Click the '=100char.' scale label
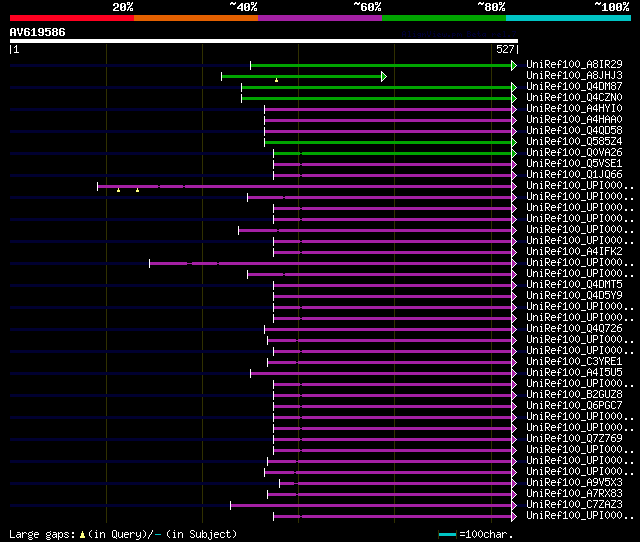 (x=486, y=534)
